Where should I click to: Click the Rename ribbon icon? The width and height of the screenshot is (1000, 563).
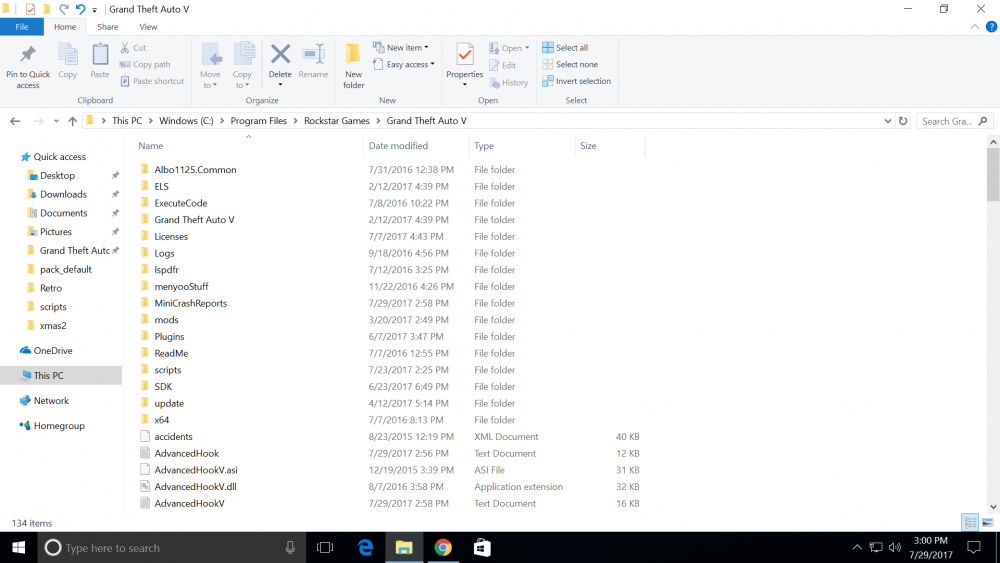pos(313,54)
